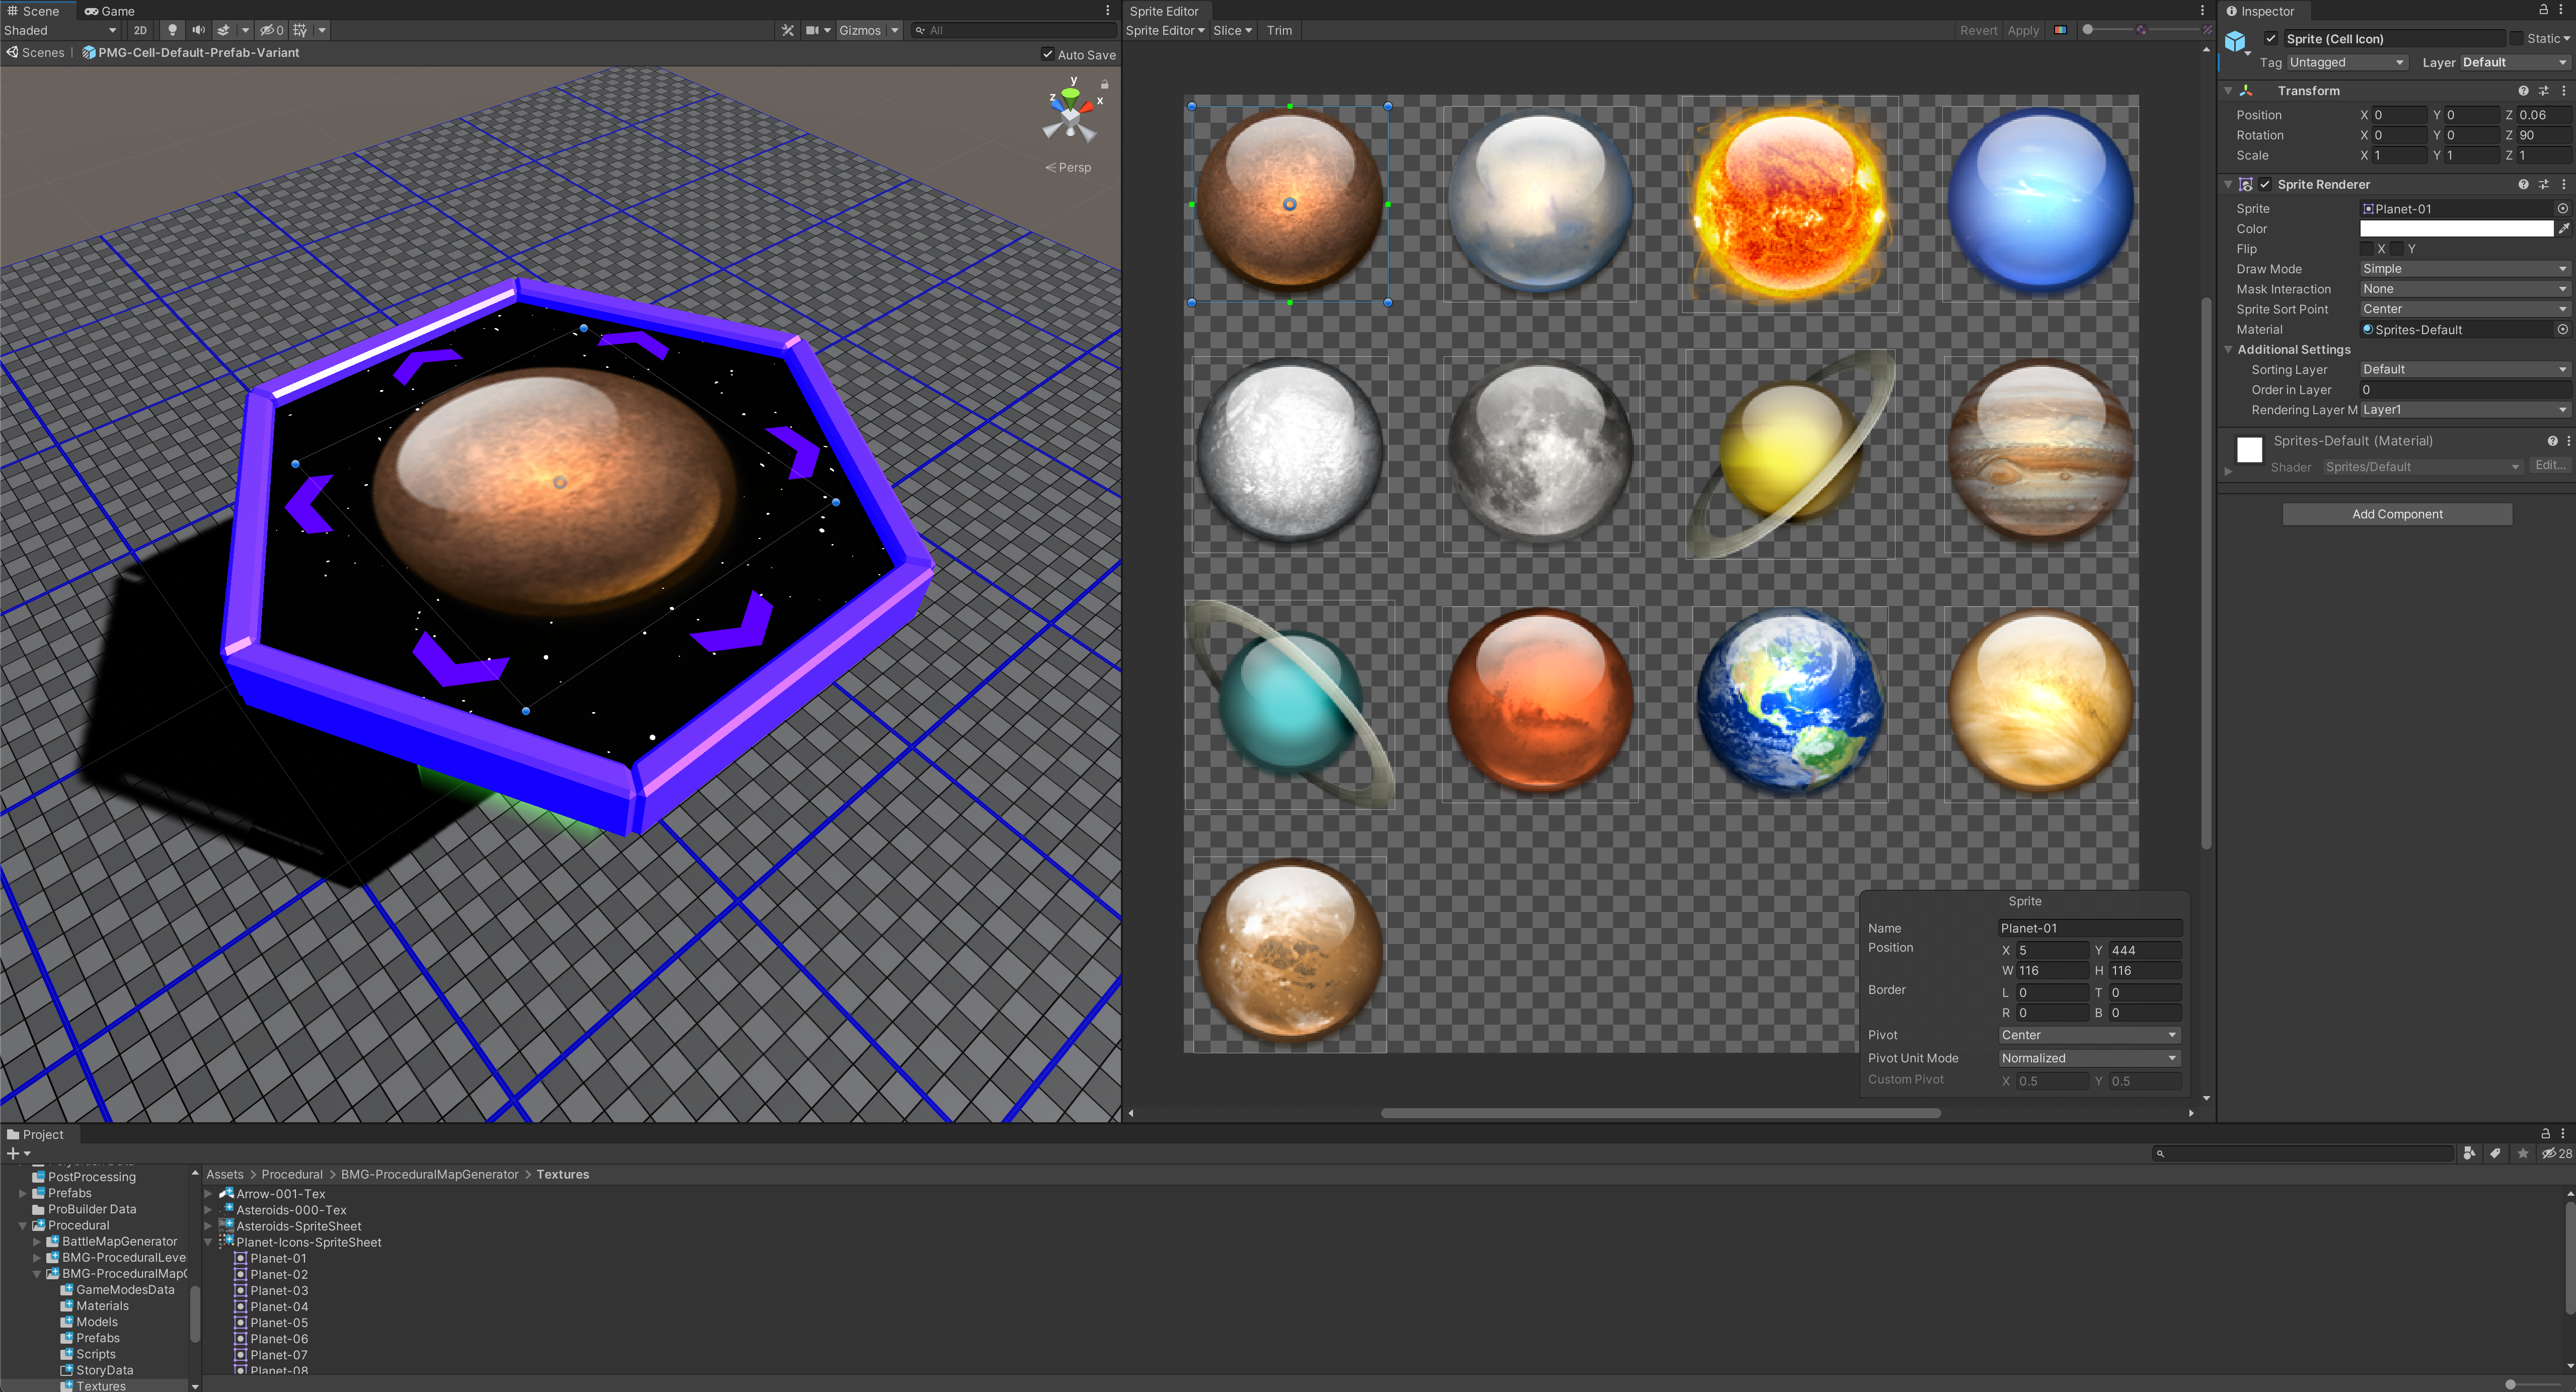Uncheck the Auto Save checkbox
Screen dimensions: 2576x1392
click(x=1047, y=54)
